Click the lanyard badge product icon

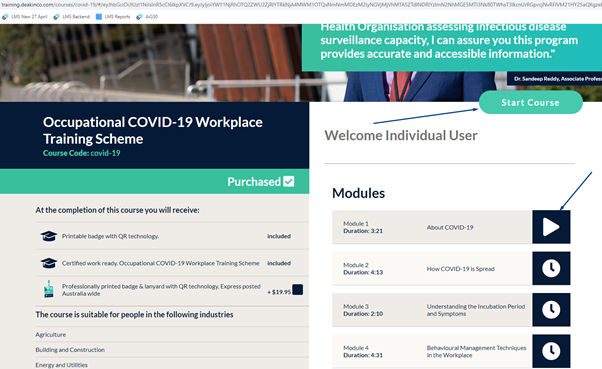pyautogui.click(x=49, y=289)
